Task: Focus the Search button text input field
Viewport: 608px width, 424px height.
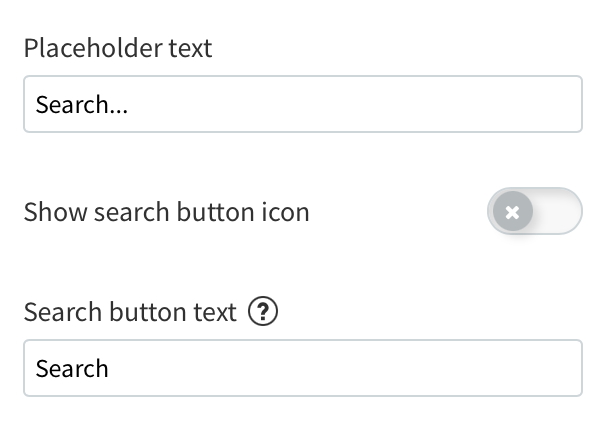Action: click(302, 368)
